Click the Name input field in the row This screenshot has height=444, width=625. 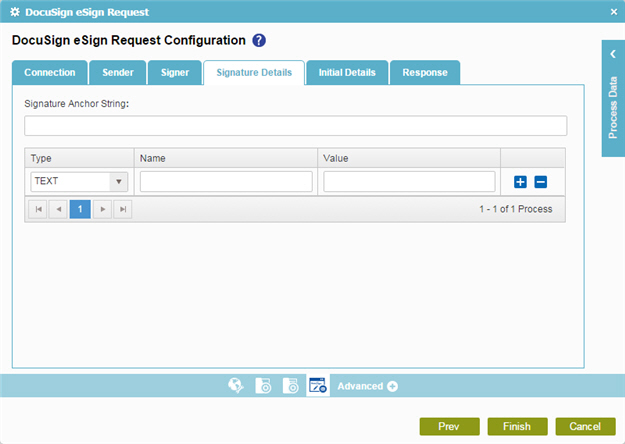coord(226,182)
